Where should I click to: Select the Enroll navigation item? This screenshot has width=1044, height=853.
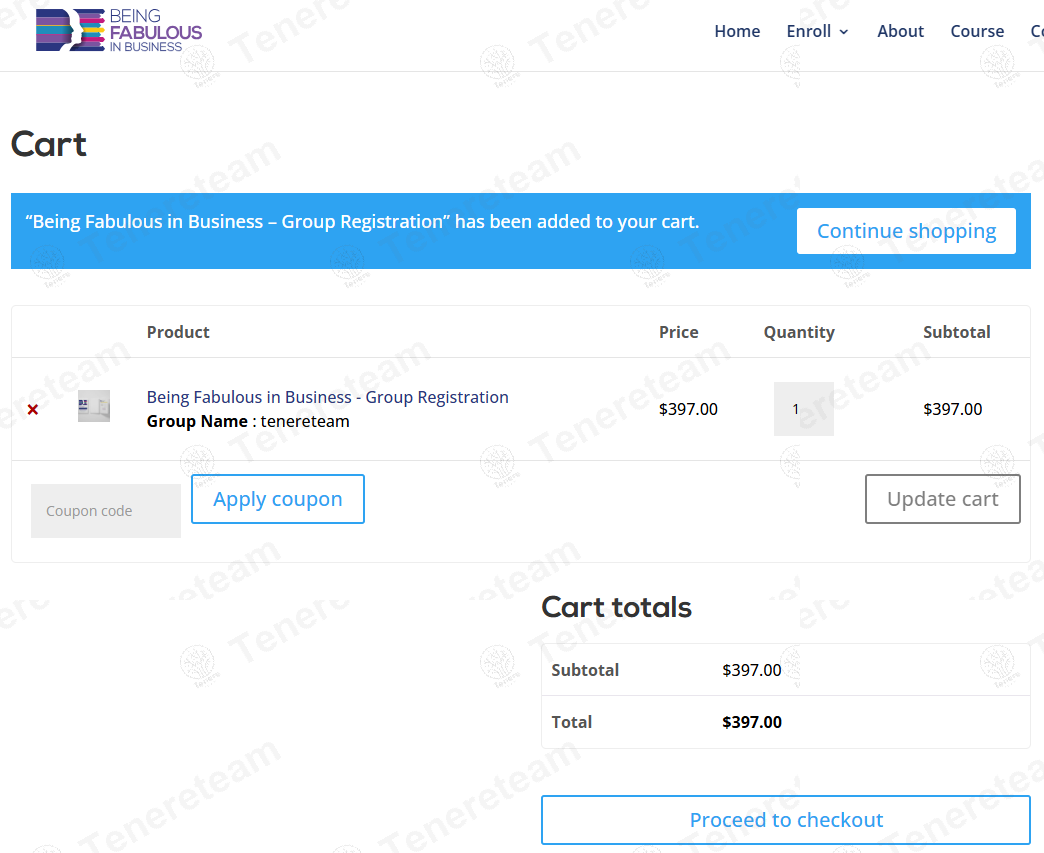pyautogui.click(x=808, y=31)
